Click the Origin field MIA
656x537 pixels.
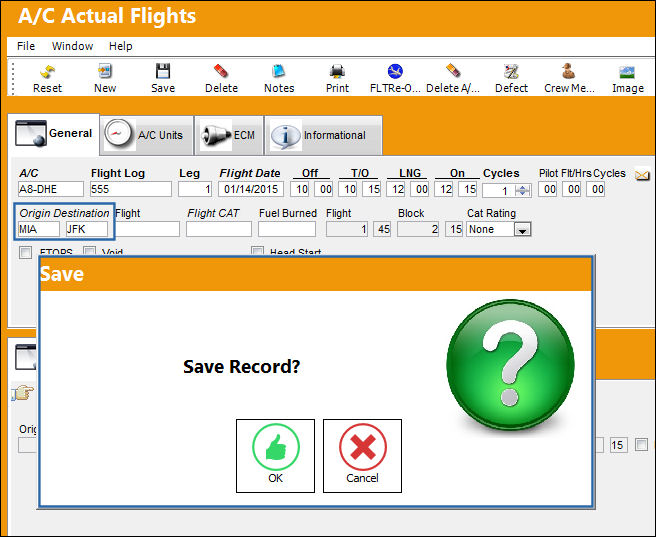coord(38,229)
